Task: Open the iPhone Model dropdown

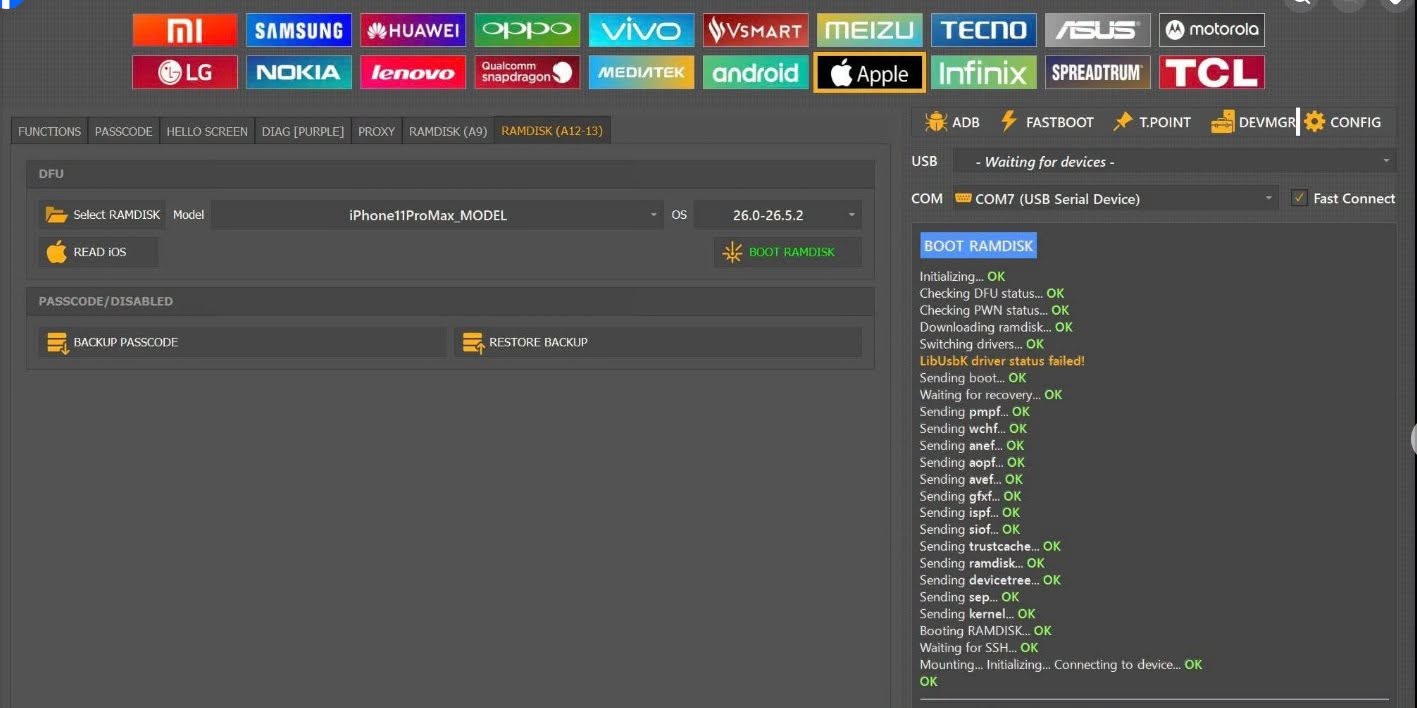Action: (437, 215)
